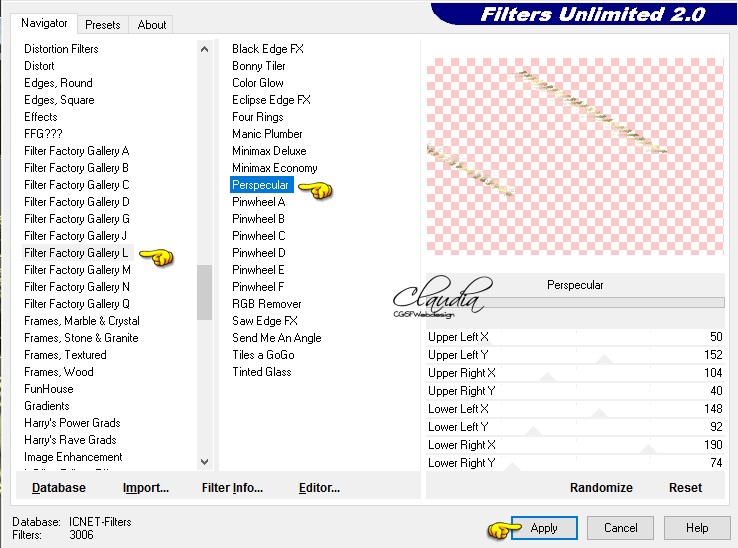Select Filter Factory Gallery G
Image resolution: width=738 pixels, height=548 pixels.
[77, 218]
